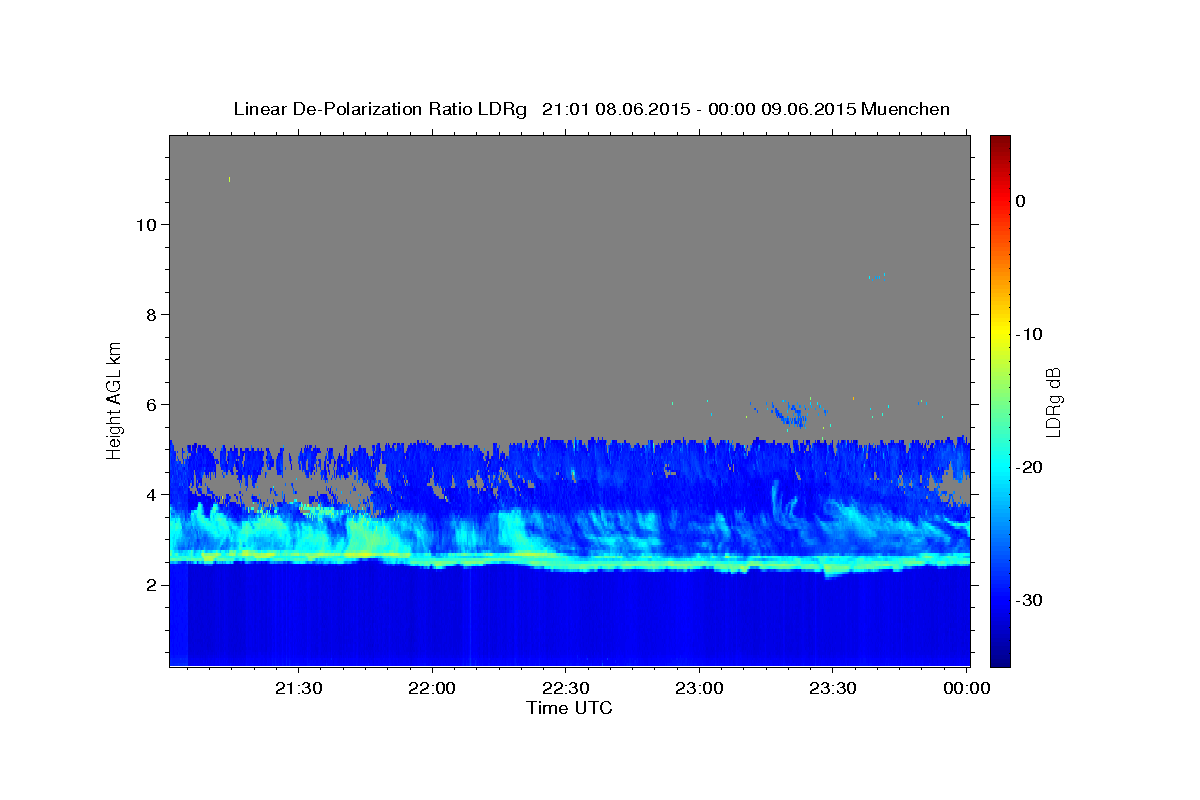1200x800 pixels.
Task: Pick the dark blue -30 dB colorbar region
Action: (1000, 600)
